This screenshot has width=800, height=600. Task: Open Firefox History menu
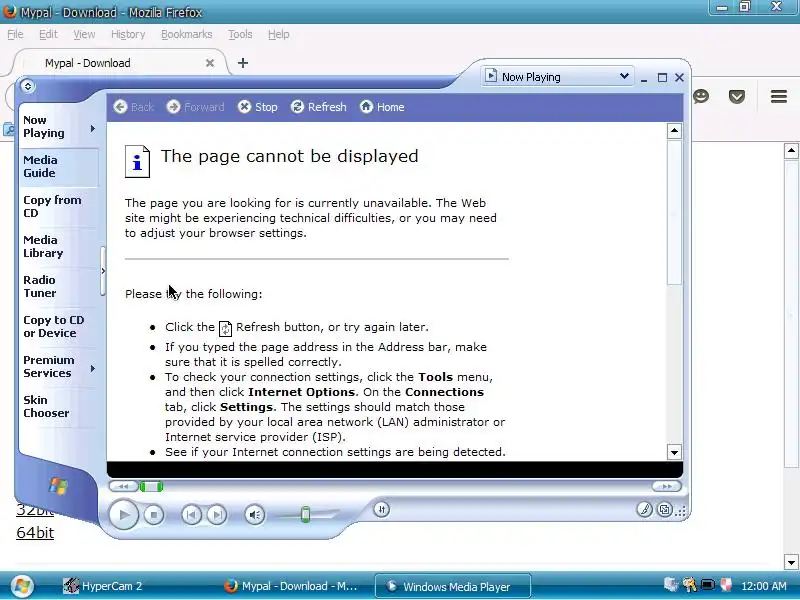[128, 34]
